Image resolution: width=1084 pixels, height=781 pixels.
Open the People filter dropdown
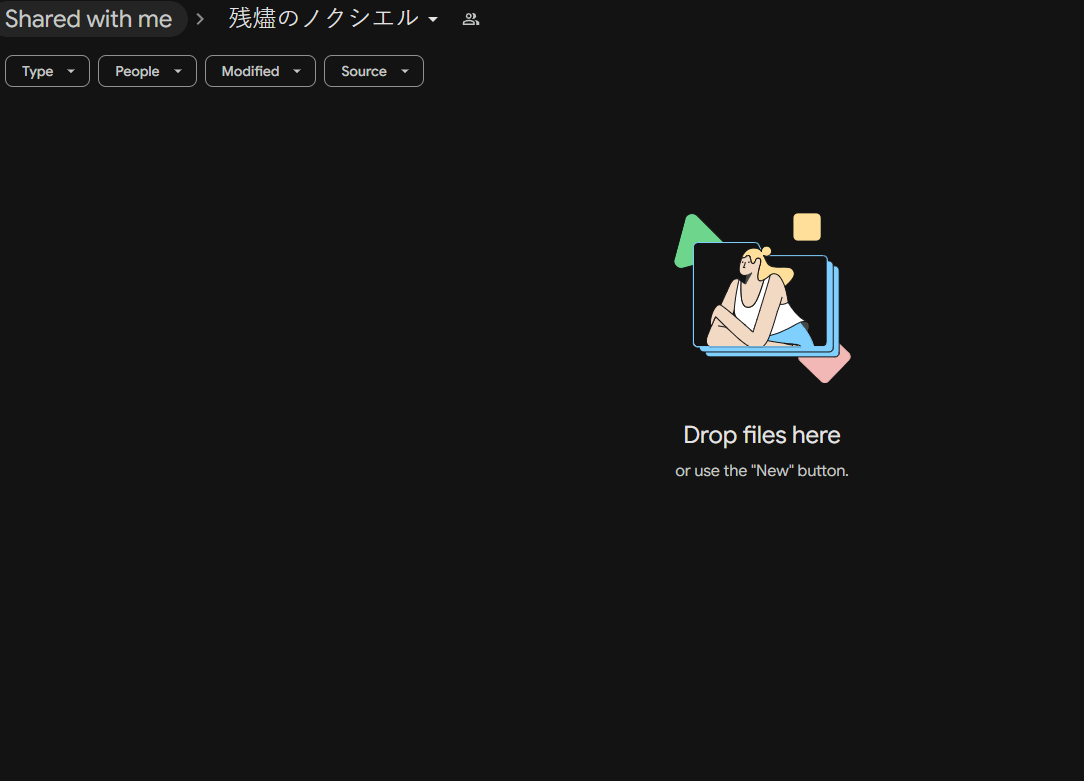(x=147, y=71)
